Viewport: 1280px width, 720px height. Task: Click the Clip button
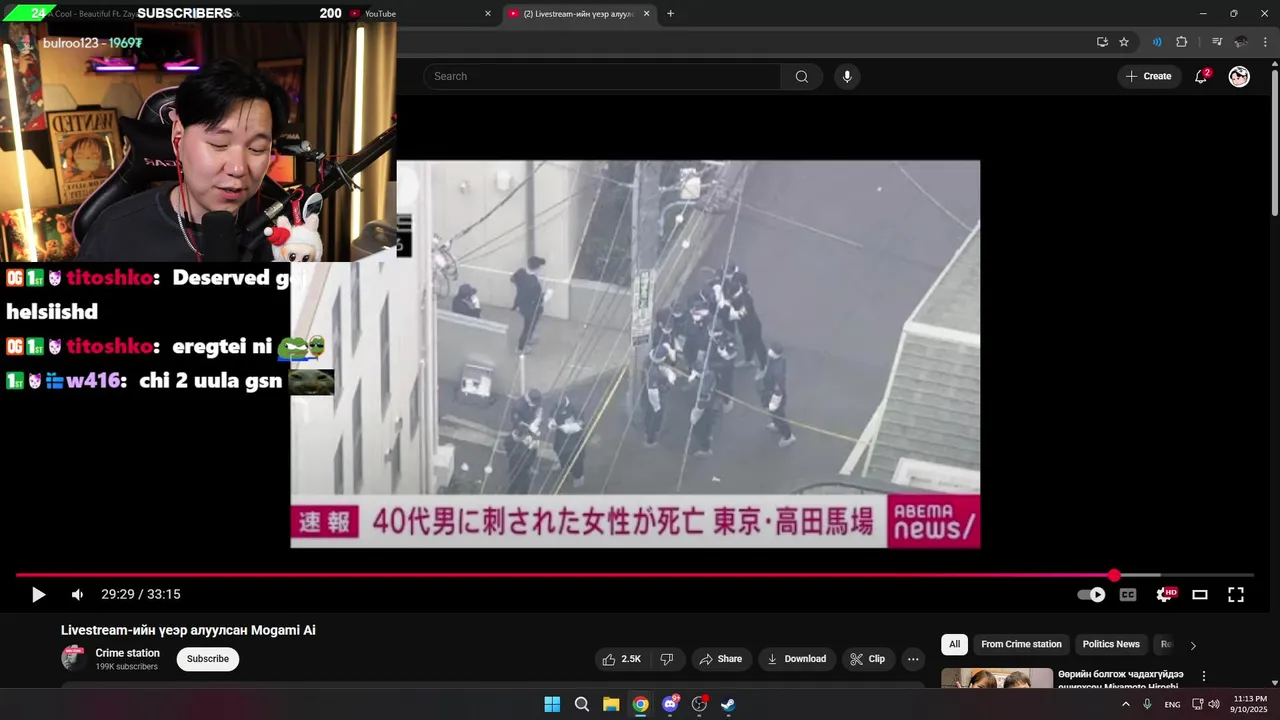click(x=867, y=659)
